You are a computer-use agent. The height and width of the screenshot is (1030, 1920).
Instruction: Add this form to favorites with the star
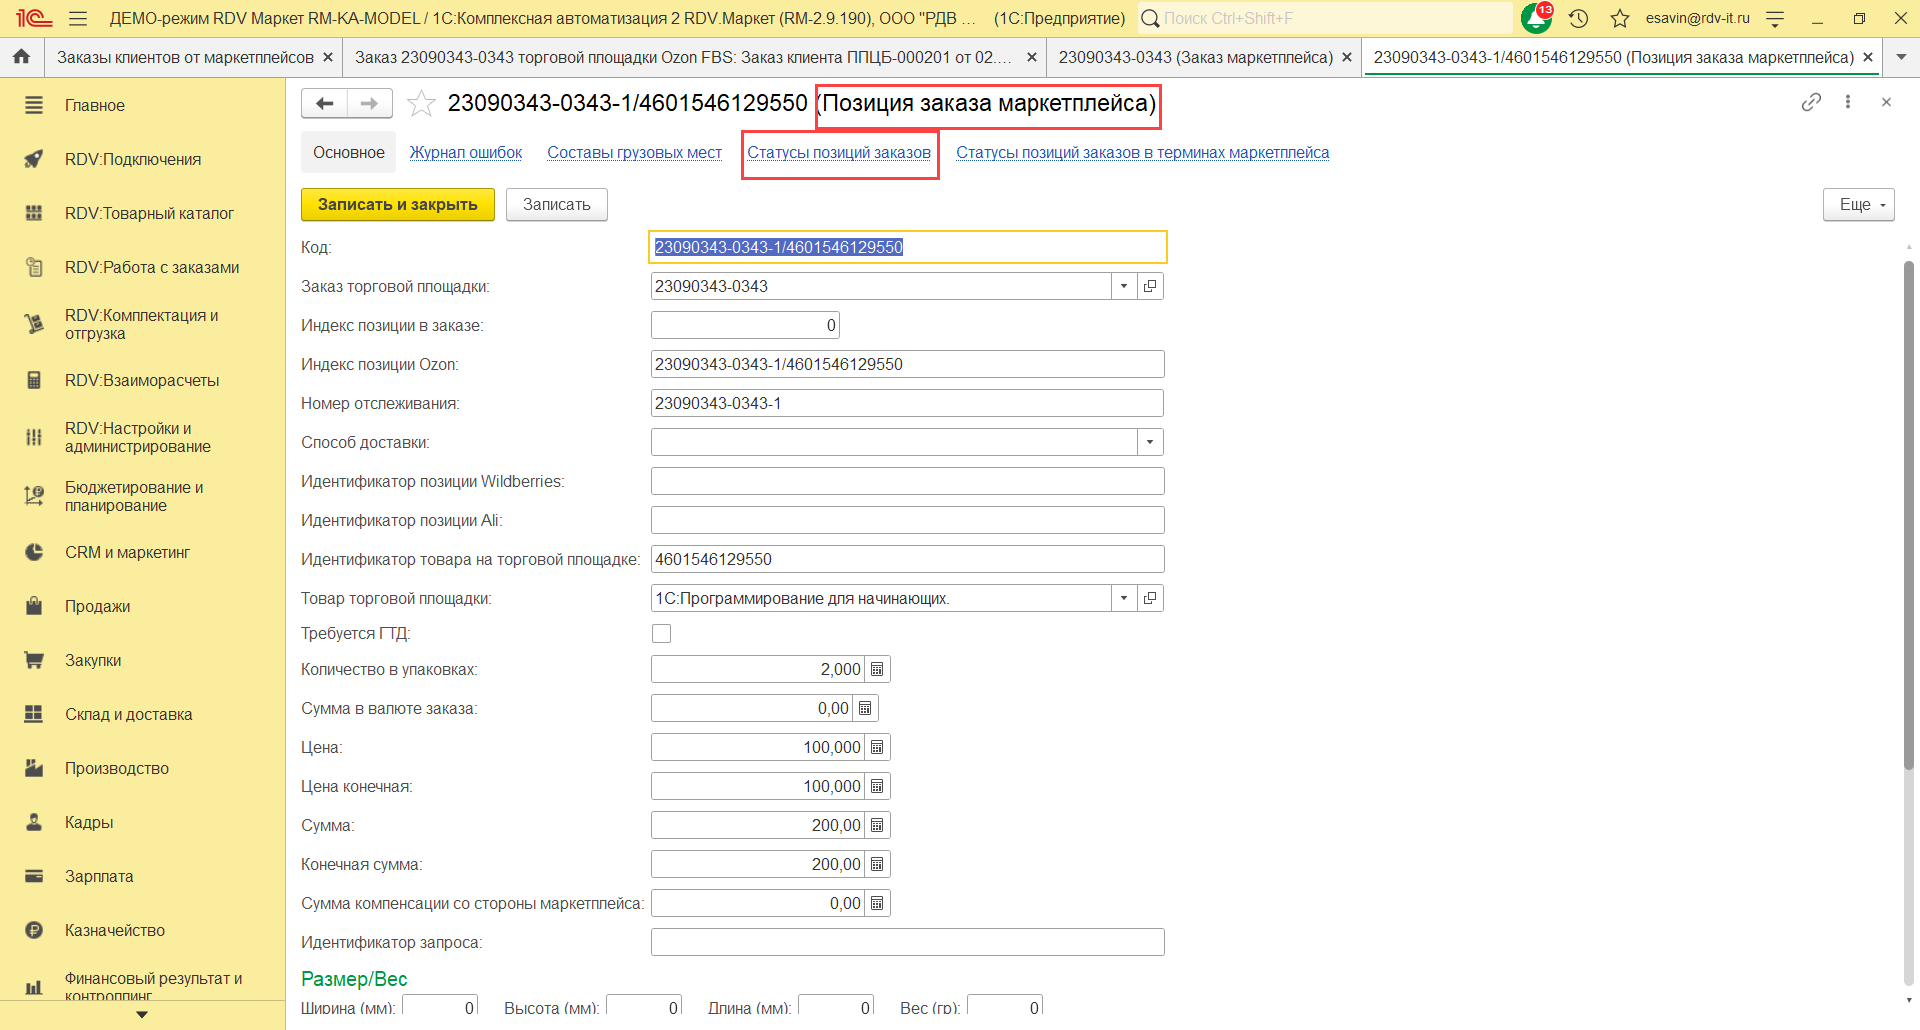tap(422, 104)
